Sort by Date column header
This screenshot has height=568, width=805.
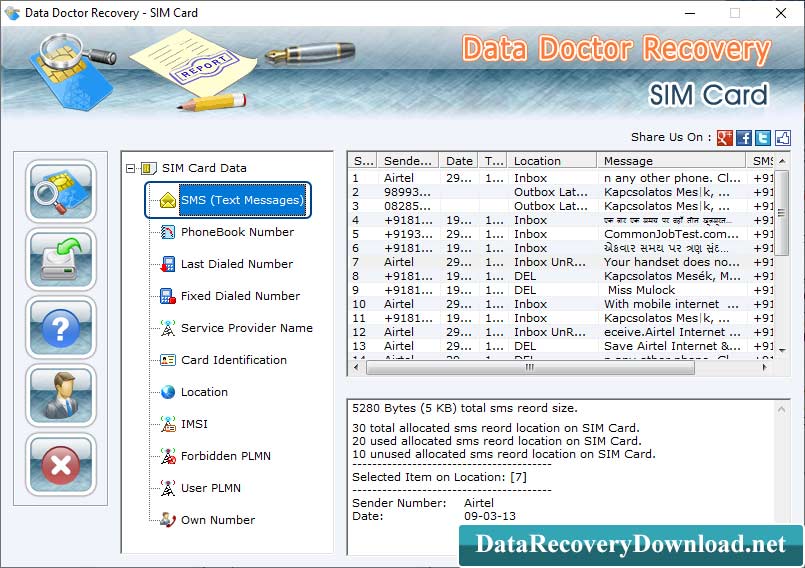(x=458, y=161)
